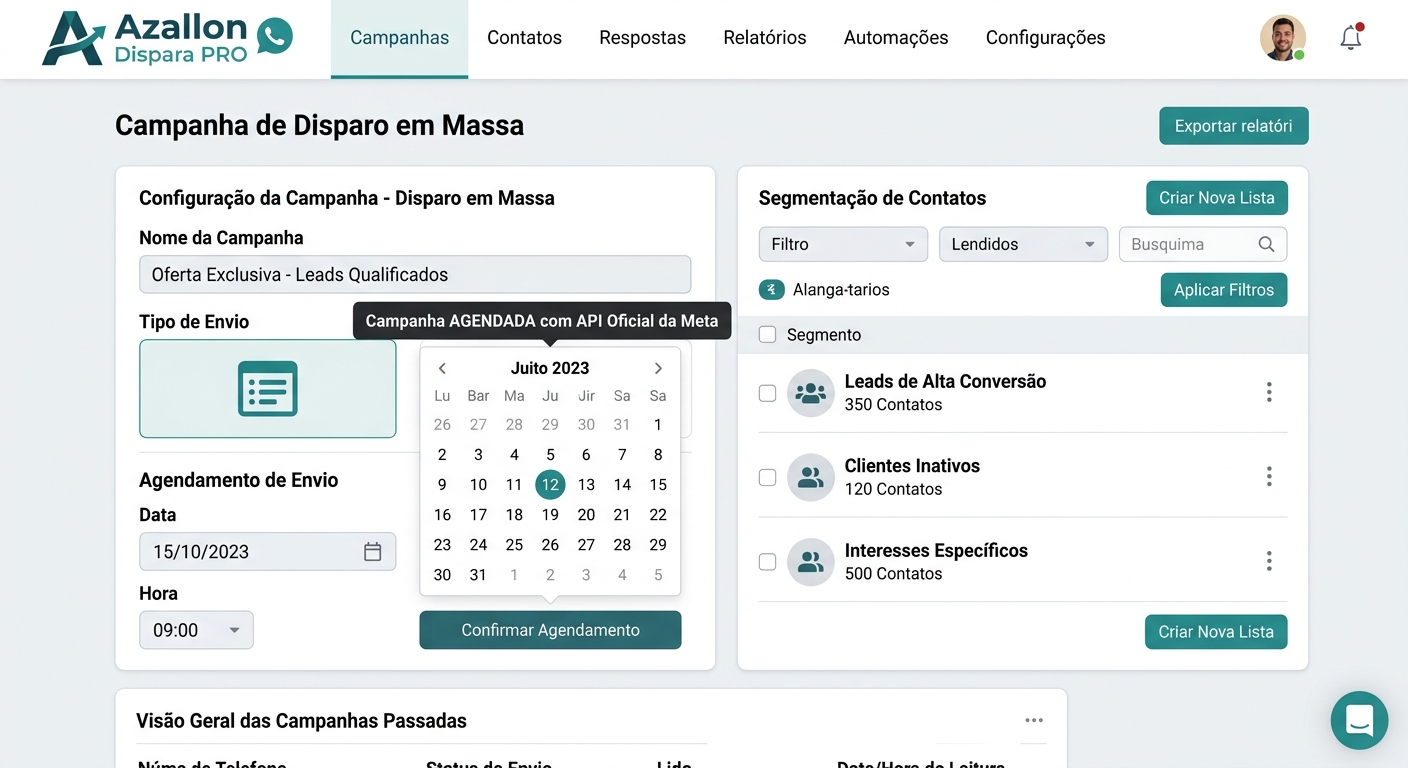Open the Relatórios tab
The width and height of the screenshot is (1408, 768).
point(765,38)
